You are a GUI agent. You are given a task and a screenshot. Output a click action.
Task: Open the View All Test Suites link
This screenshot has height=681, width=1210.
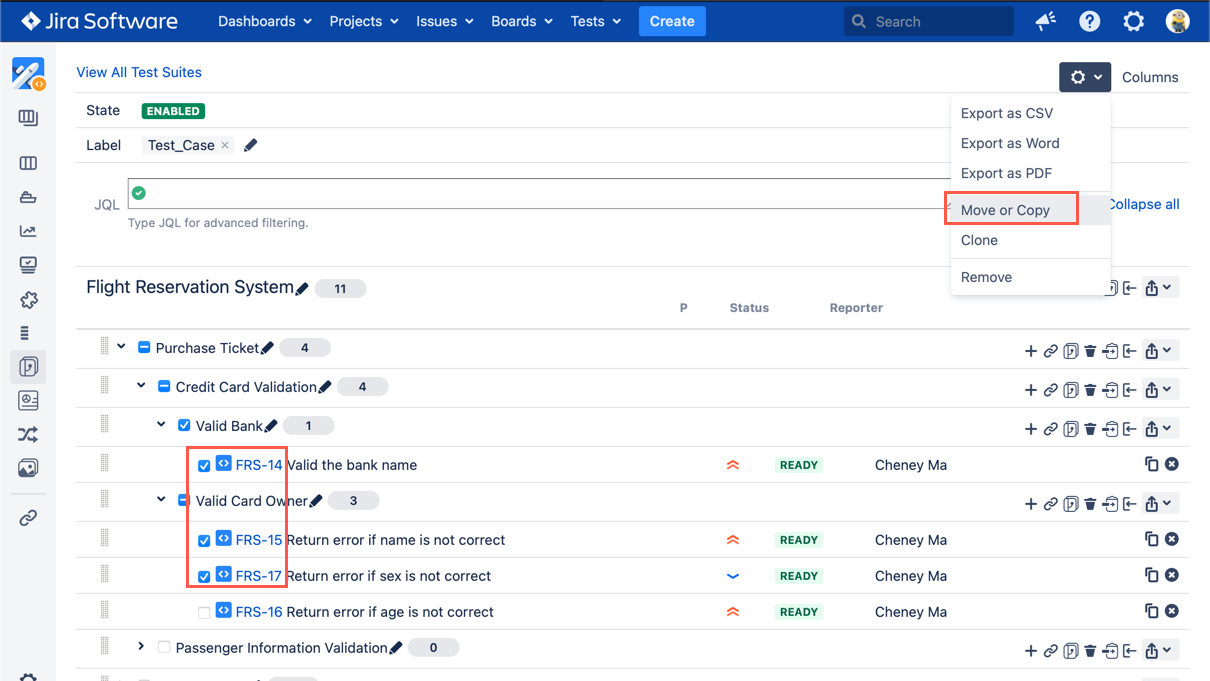tap(139, 72)
